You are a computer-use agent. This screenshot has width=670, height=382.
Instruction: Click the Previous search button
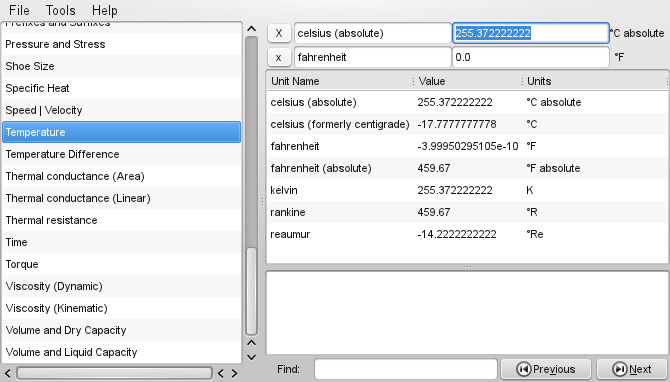click(546, 369)
